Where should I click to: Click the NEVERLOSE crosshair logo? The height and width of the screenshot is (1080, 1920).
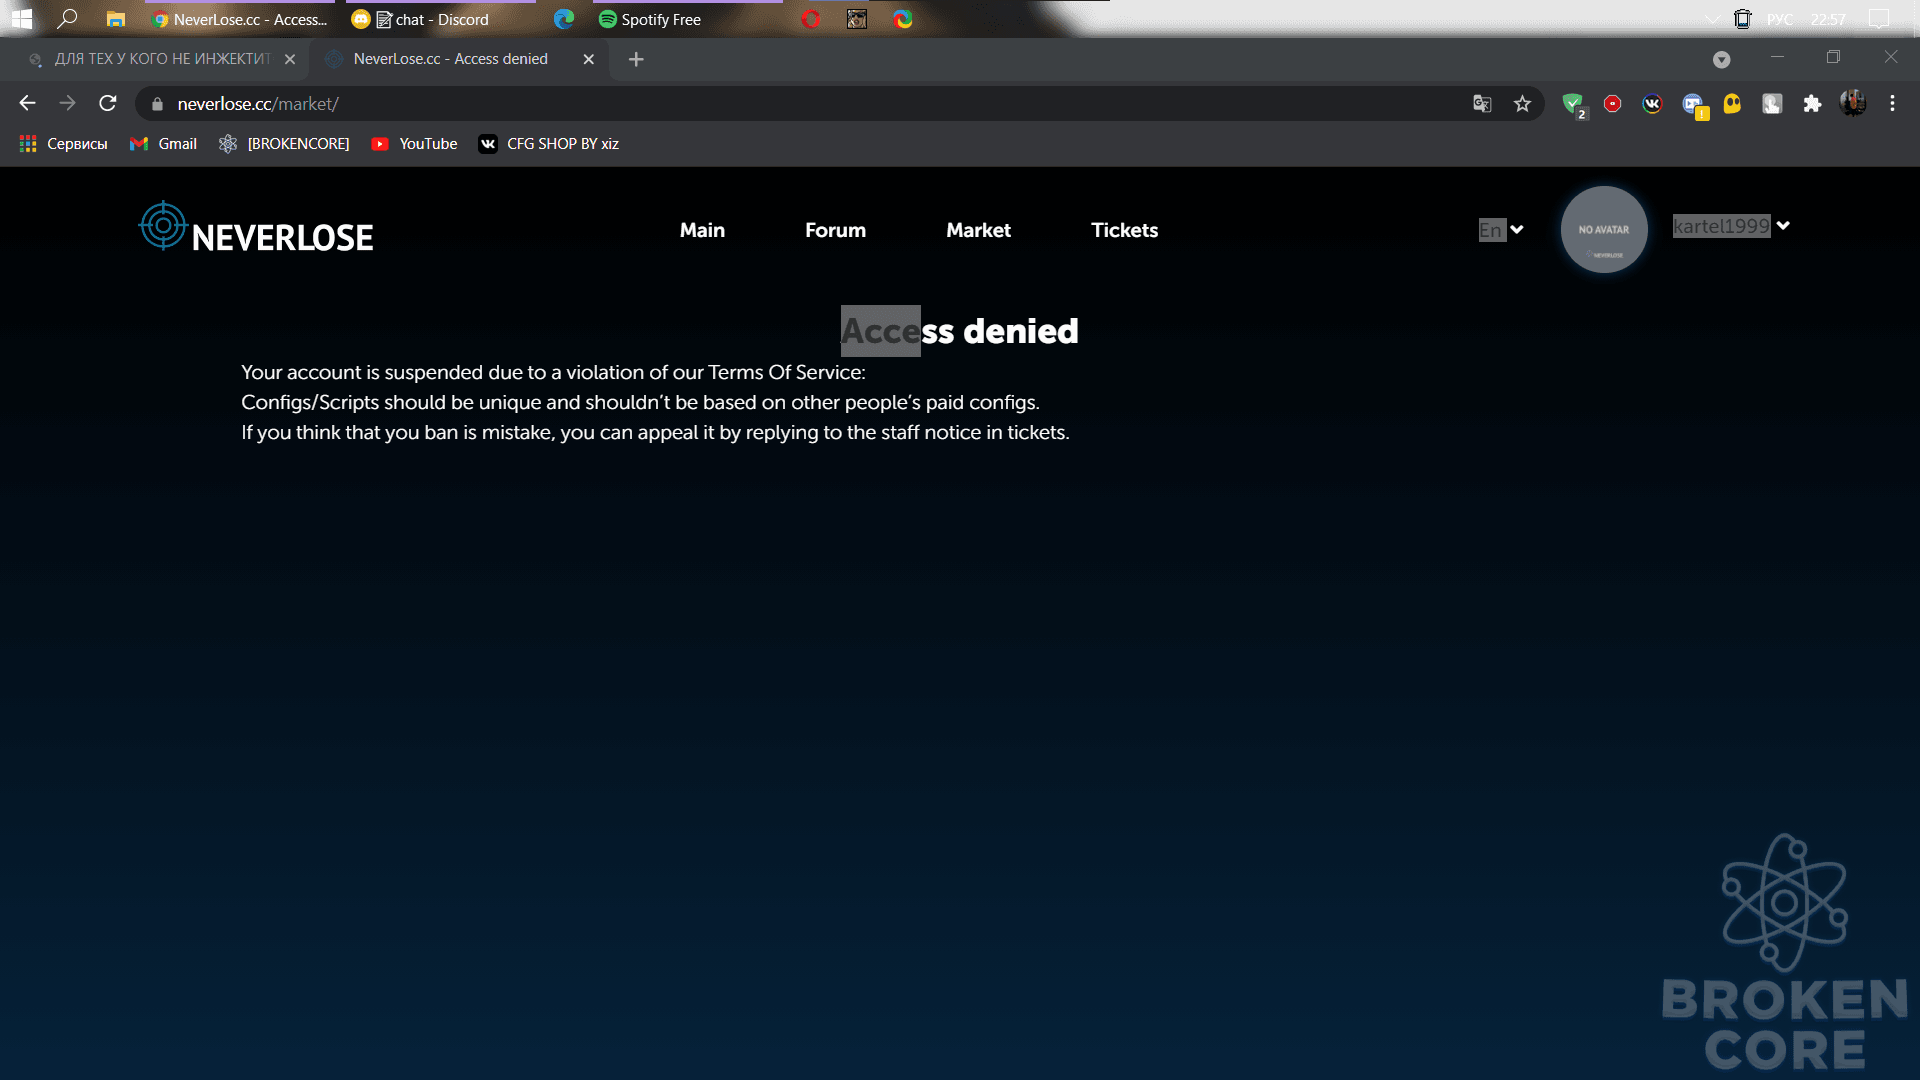coord(162,226)
